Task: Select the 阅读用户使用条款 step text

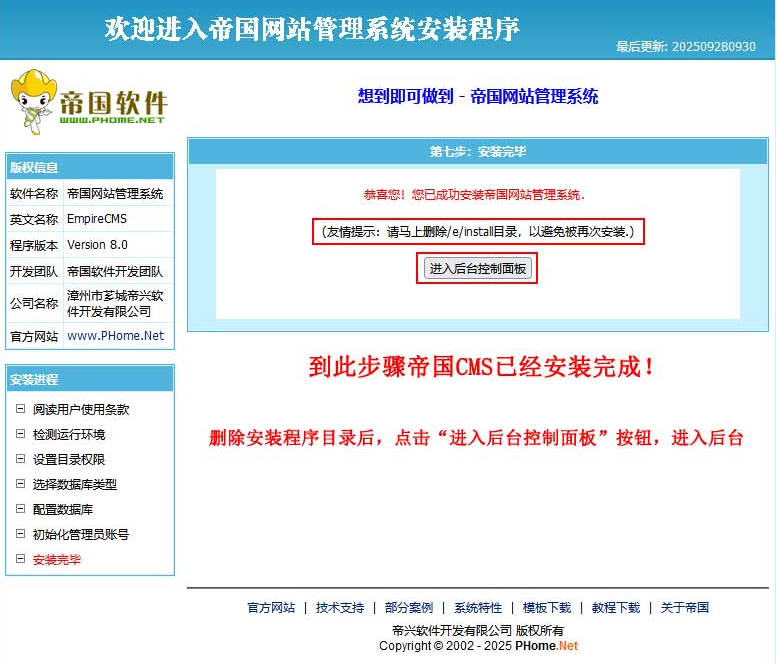Action: click(81, 410)
